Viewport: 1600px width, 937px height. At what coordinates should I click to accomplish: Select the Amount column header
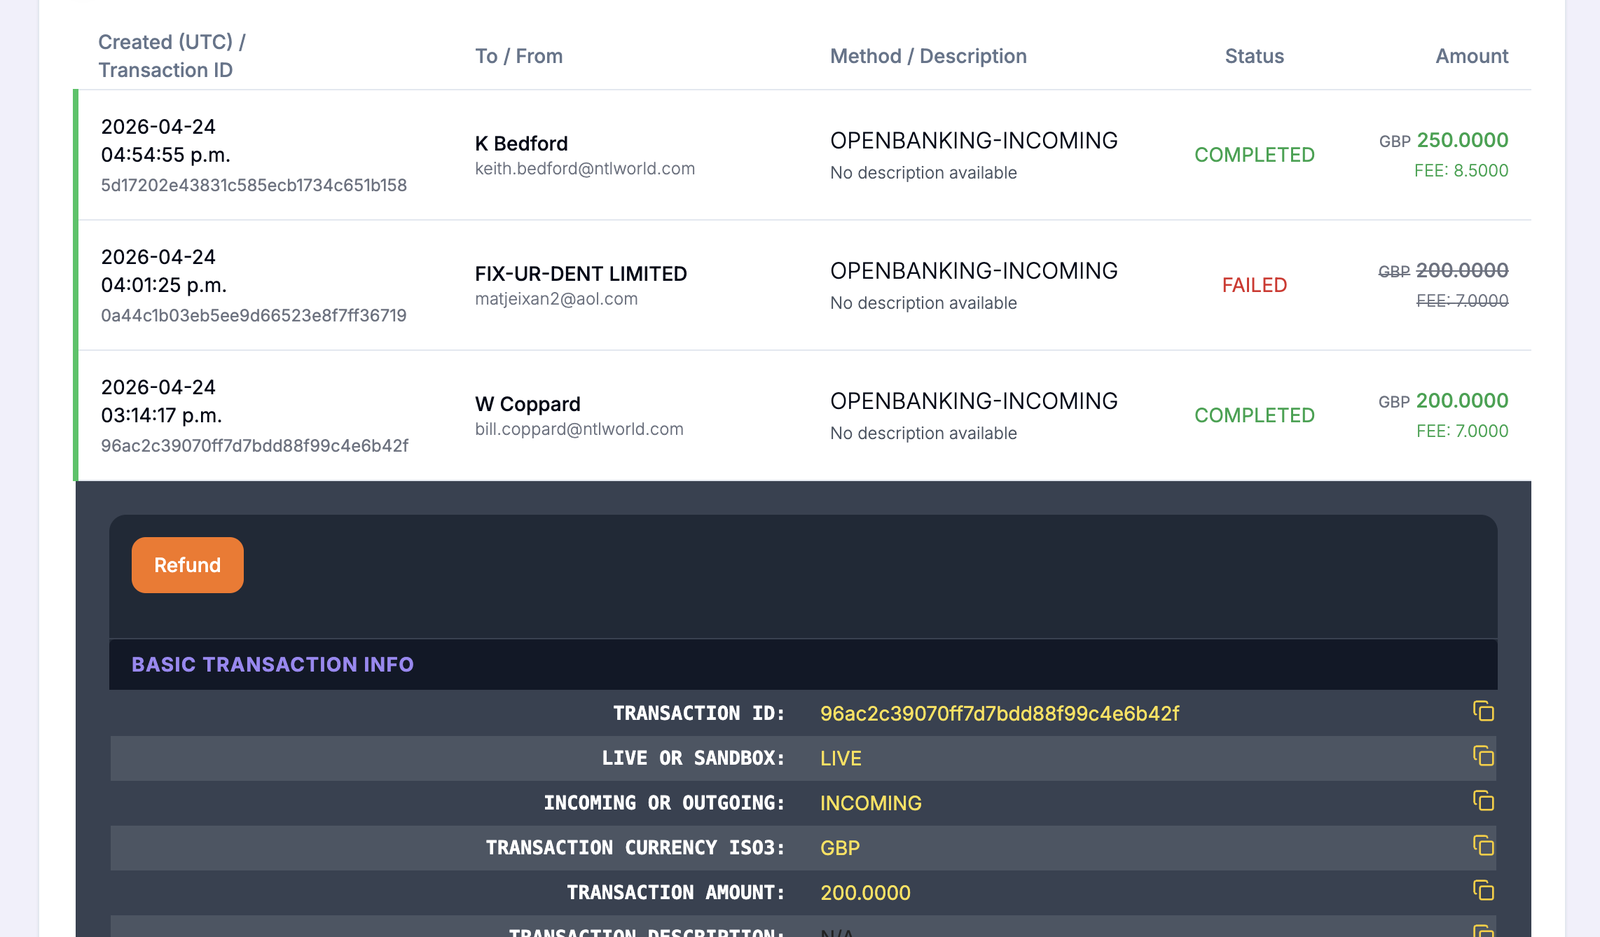coord(1472,56)
